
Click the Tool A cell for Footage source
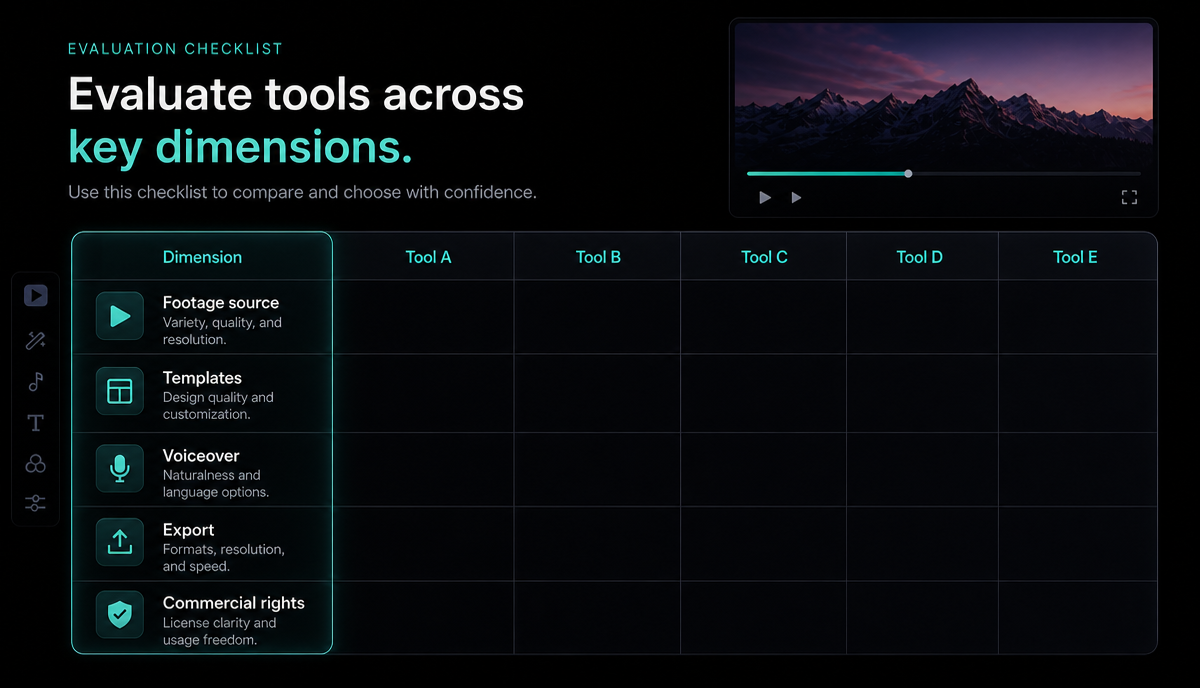point(423,317)
